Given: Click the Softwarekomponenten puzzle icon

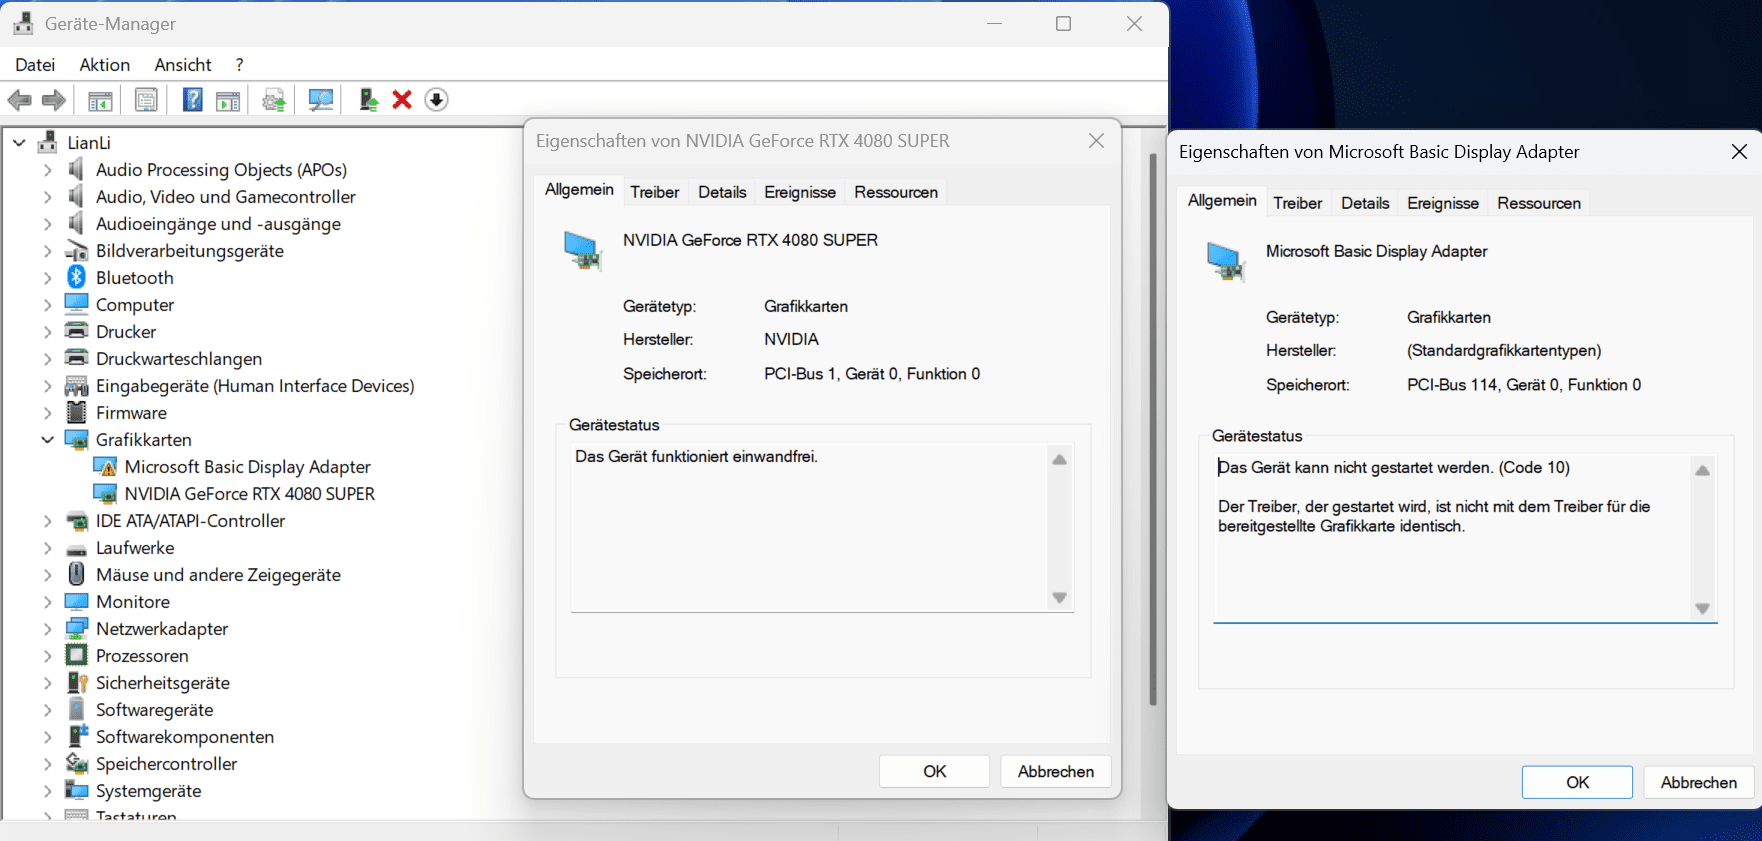Looking at the screenshot, I should point(76,736).
